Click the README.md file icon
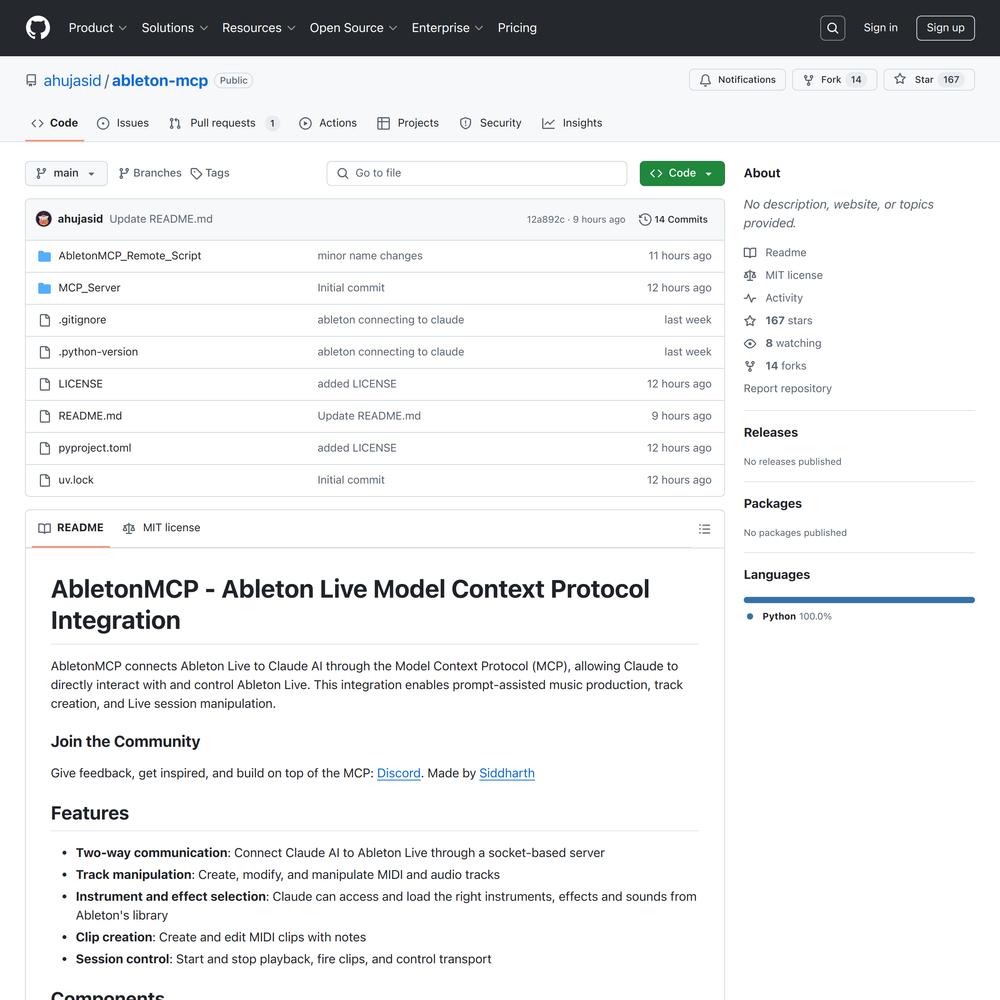 45,416
